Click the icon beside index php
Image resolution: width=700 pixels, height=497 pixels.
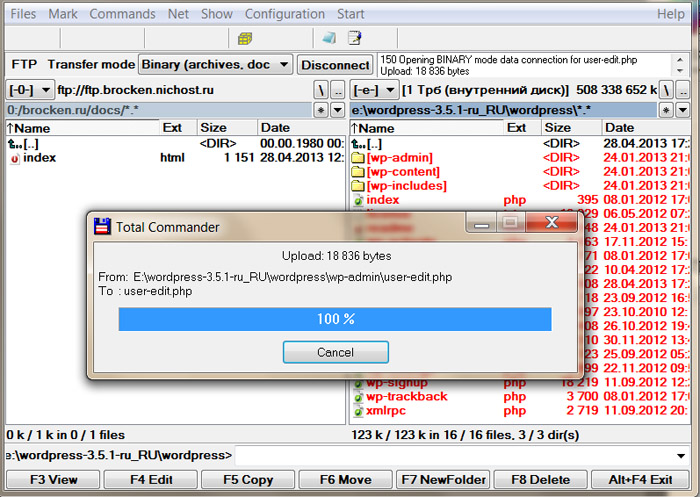tap(358, 200)
